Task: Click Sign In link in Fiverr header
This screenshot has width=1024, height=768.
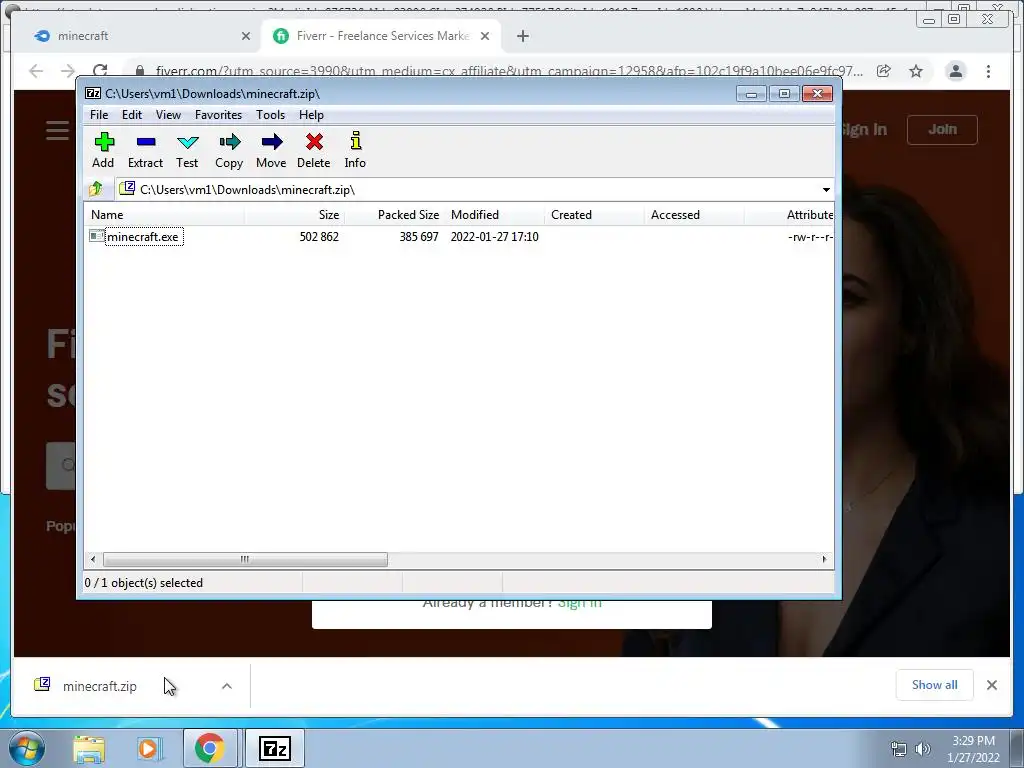Action: click(865, 129)
